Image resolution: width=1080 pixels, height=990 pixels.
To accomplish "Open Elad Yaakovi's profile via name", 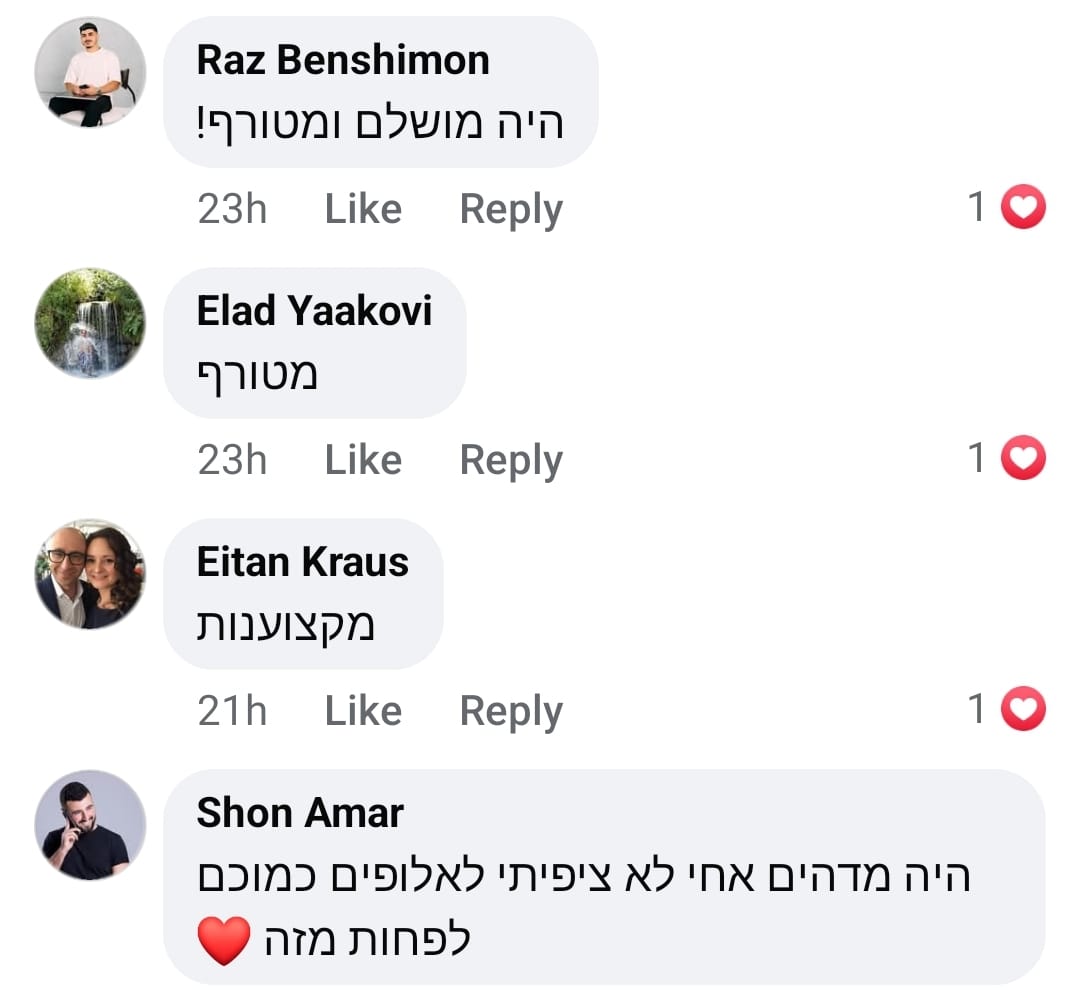I will pos(314,312).
